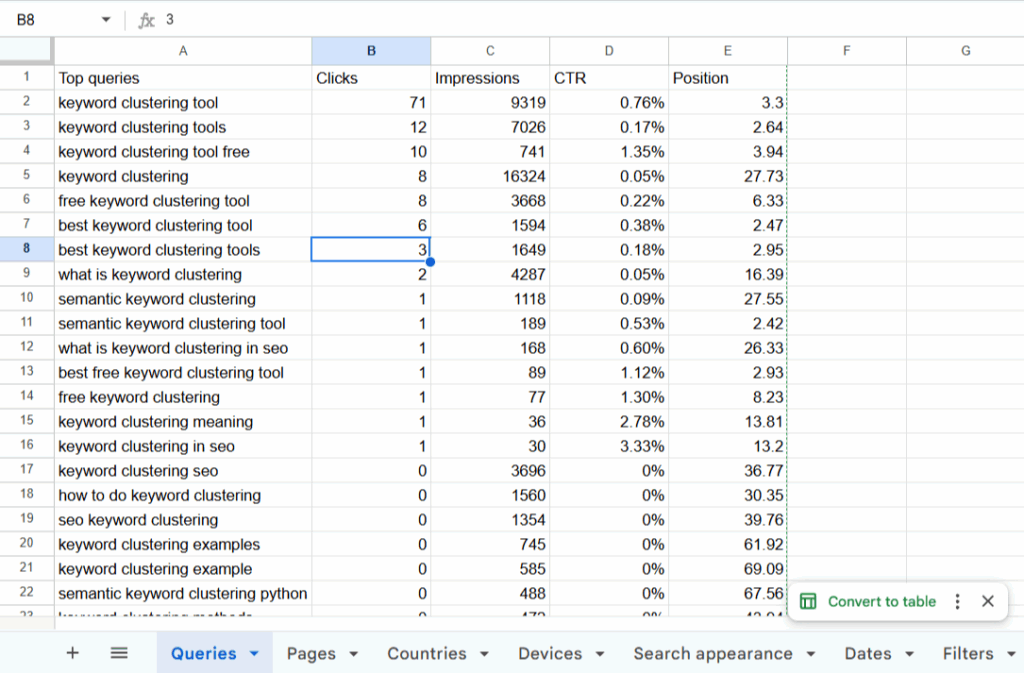This screenshot has width=1024, height=673.
Task: Expand the Devices tab dropdown arrow
Action: (x=600, y=654)
